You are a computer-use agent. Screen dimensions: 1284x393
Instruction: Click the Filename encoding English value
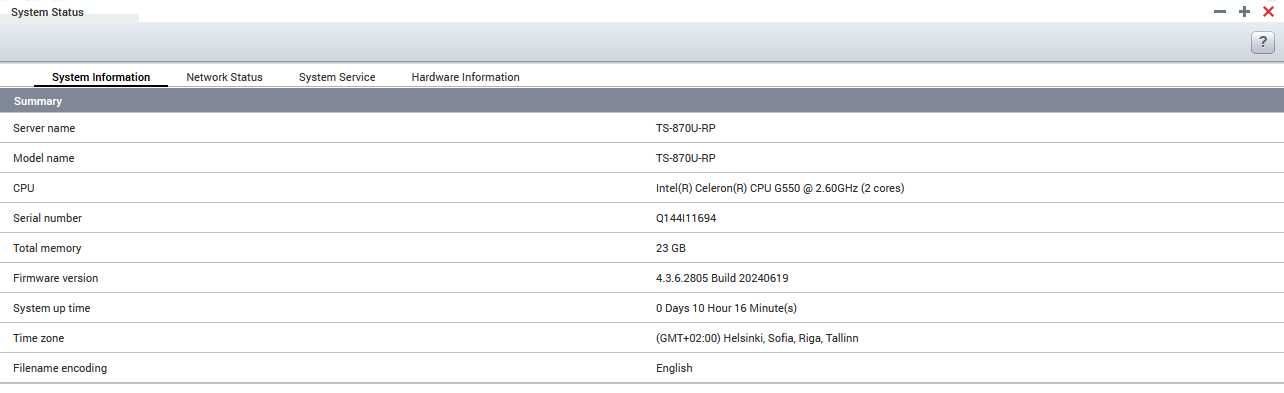pyautogui.click(x=674, y=368)
